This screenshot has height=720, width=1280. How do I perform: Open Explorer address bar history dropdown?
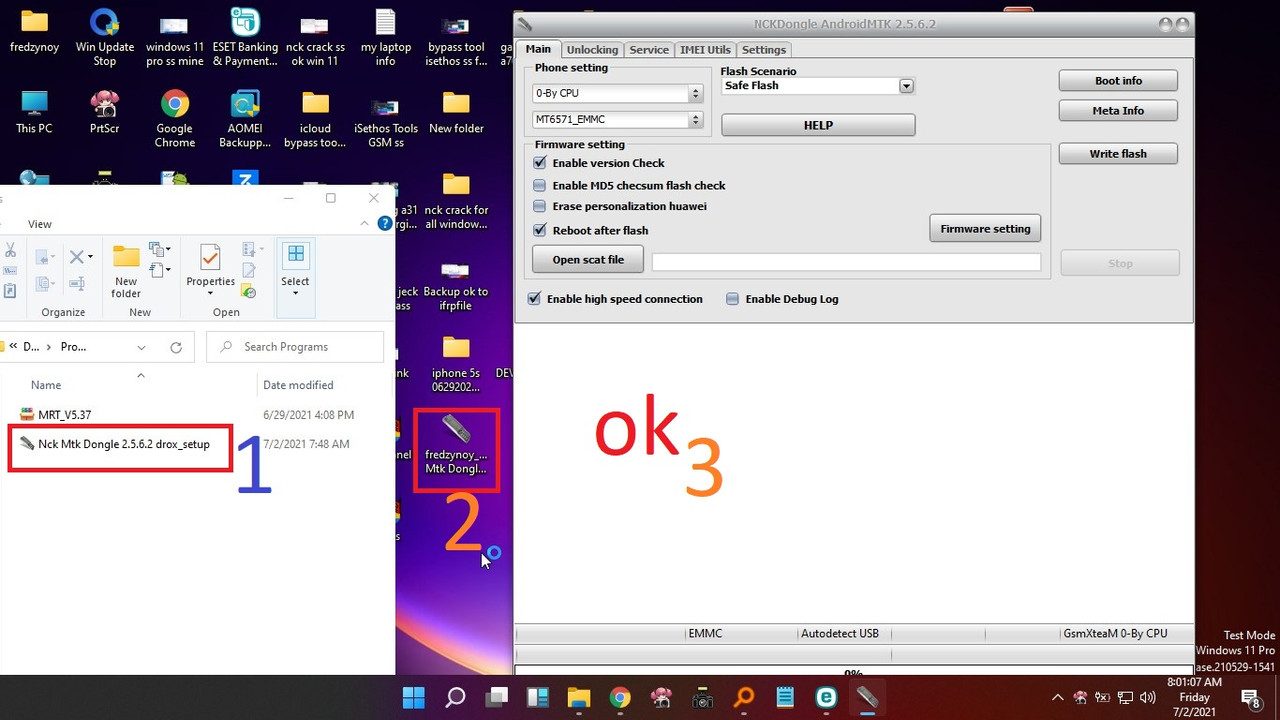(141, 347)
